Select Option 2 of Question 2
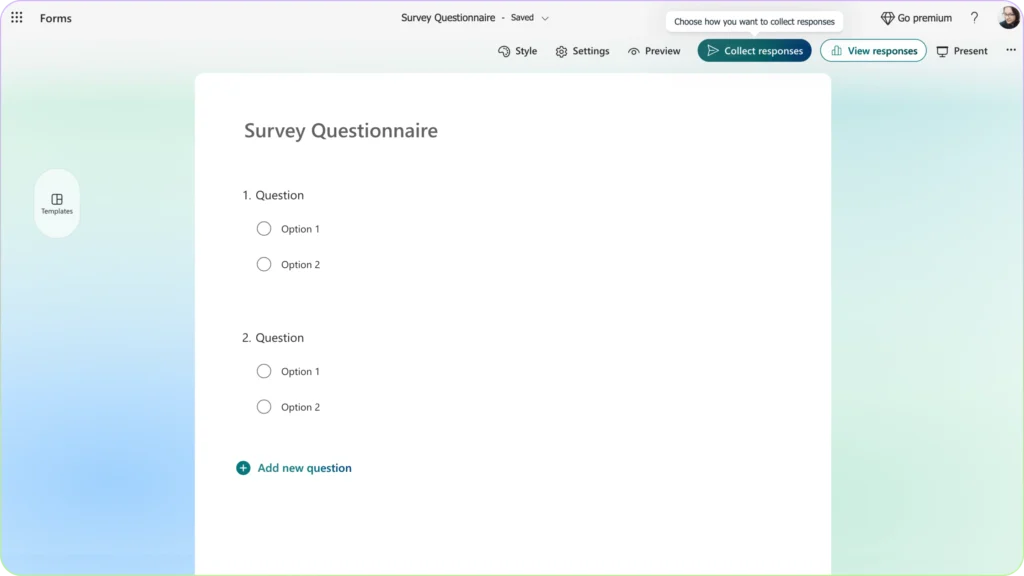 click(x=264, y=406)
